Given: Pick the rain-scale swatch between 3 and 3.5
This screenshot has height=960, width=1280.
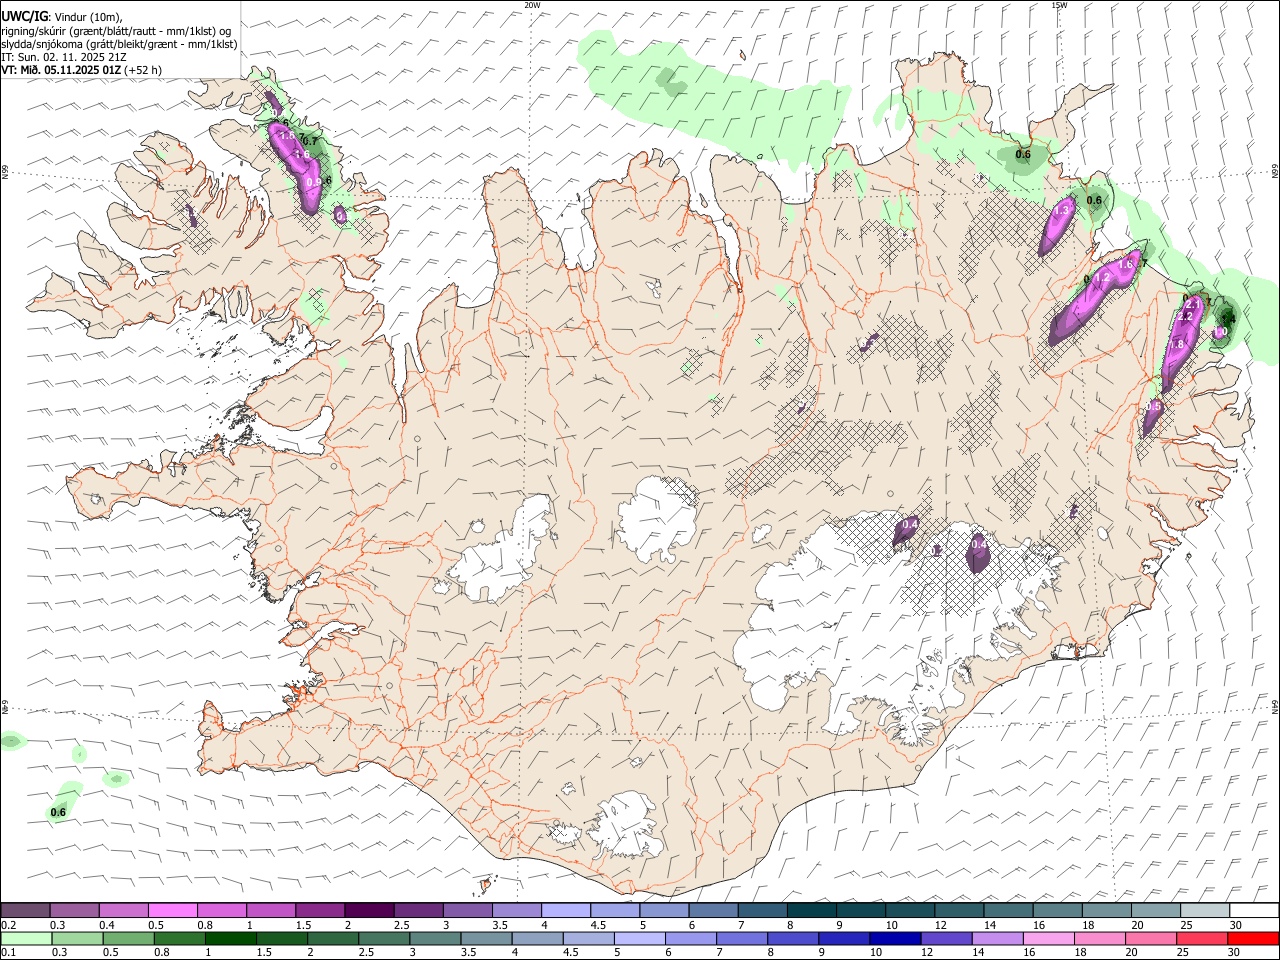Looking at the screenshot, I should [x=435, y=938].
